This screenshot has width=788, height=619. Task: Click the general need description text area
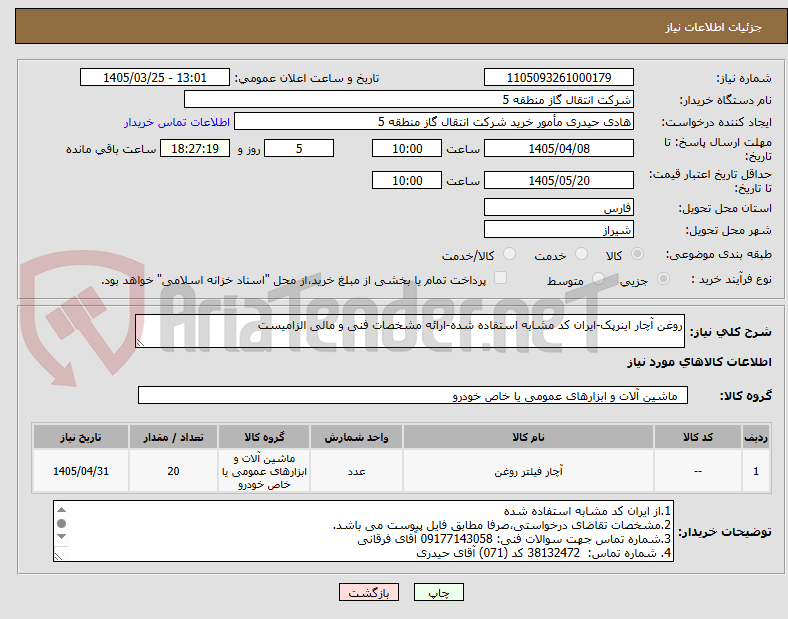tap(410, 331)
